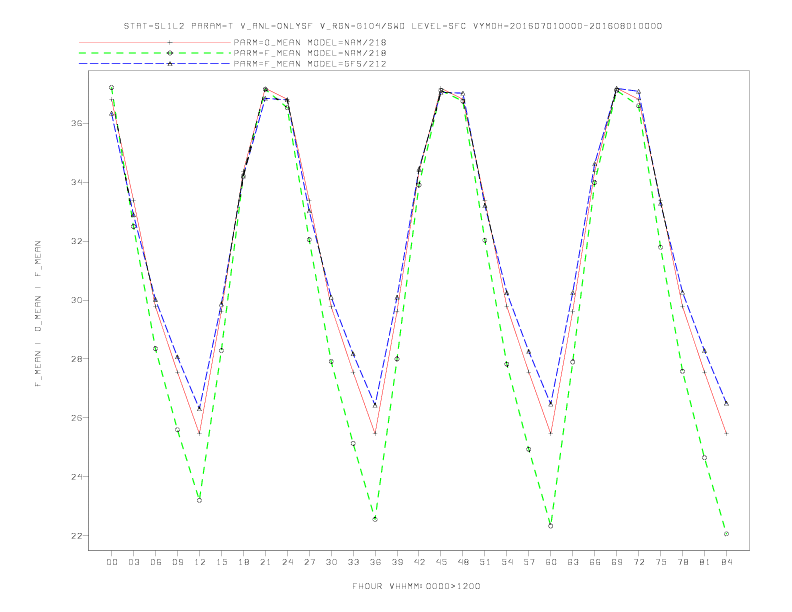Click the chart title line starting STAT=SL1L2

click(392, 26)
